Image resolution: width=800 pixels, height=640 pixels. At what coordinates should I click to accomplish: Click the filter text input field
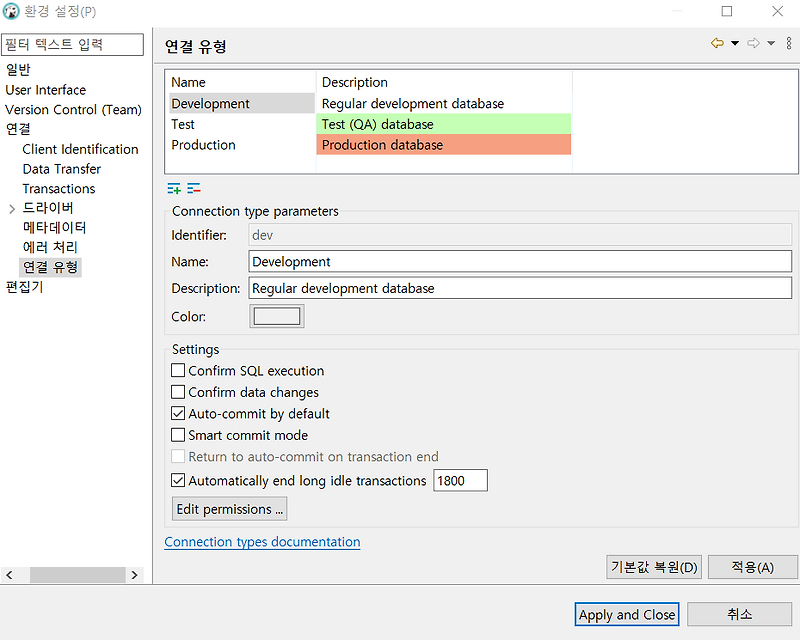tap(72, 44)
